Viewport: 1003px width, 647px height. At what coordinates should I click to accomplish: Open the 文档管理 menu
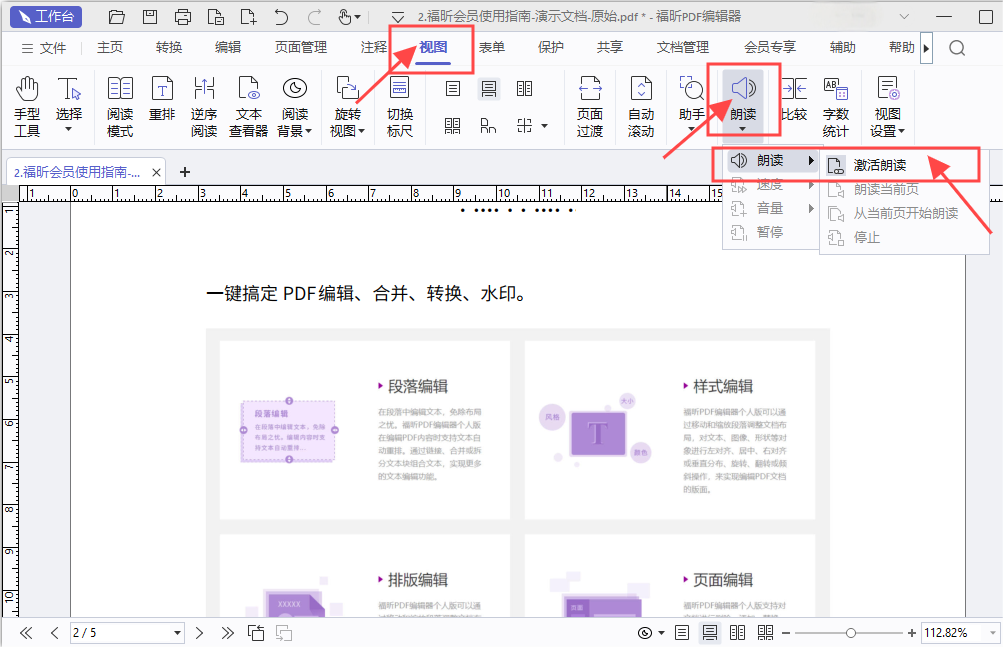tap(683, 46)
